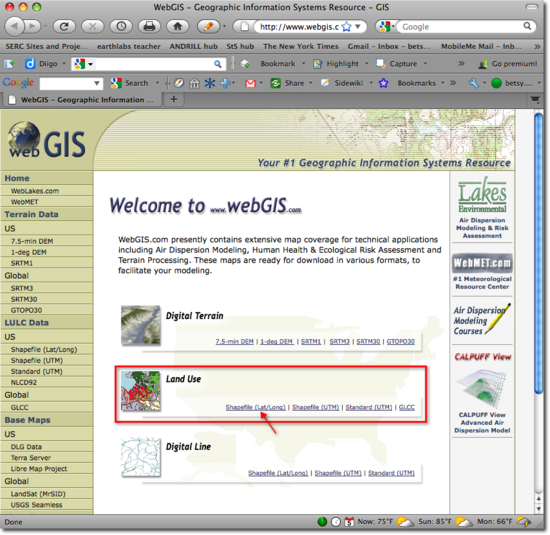Click the URL address field
The height and width of the screenshot is (535, 550).
coord(298,27)
